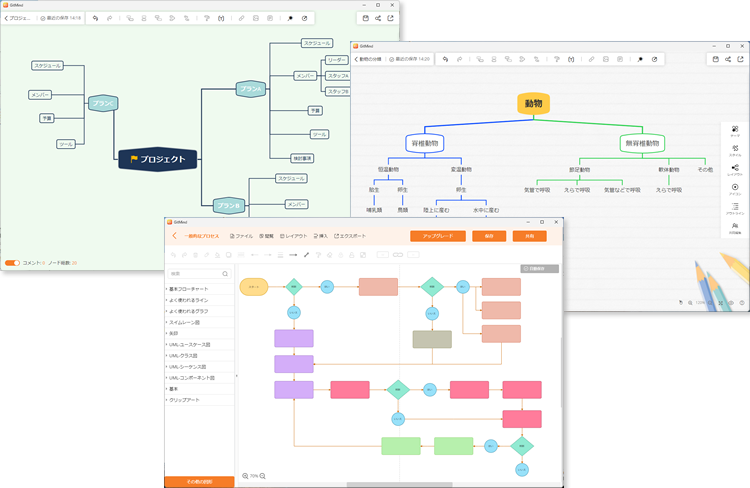Click the その他の図形 button at sidebar bottom
Viewport: 750px width, 488px height.
pos(199,482)
